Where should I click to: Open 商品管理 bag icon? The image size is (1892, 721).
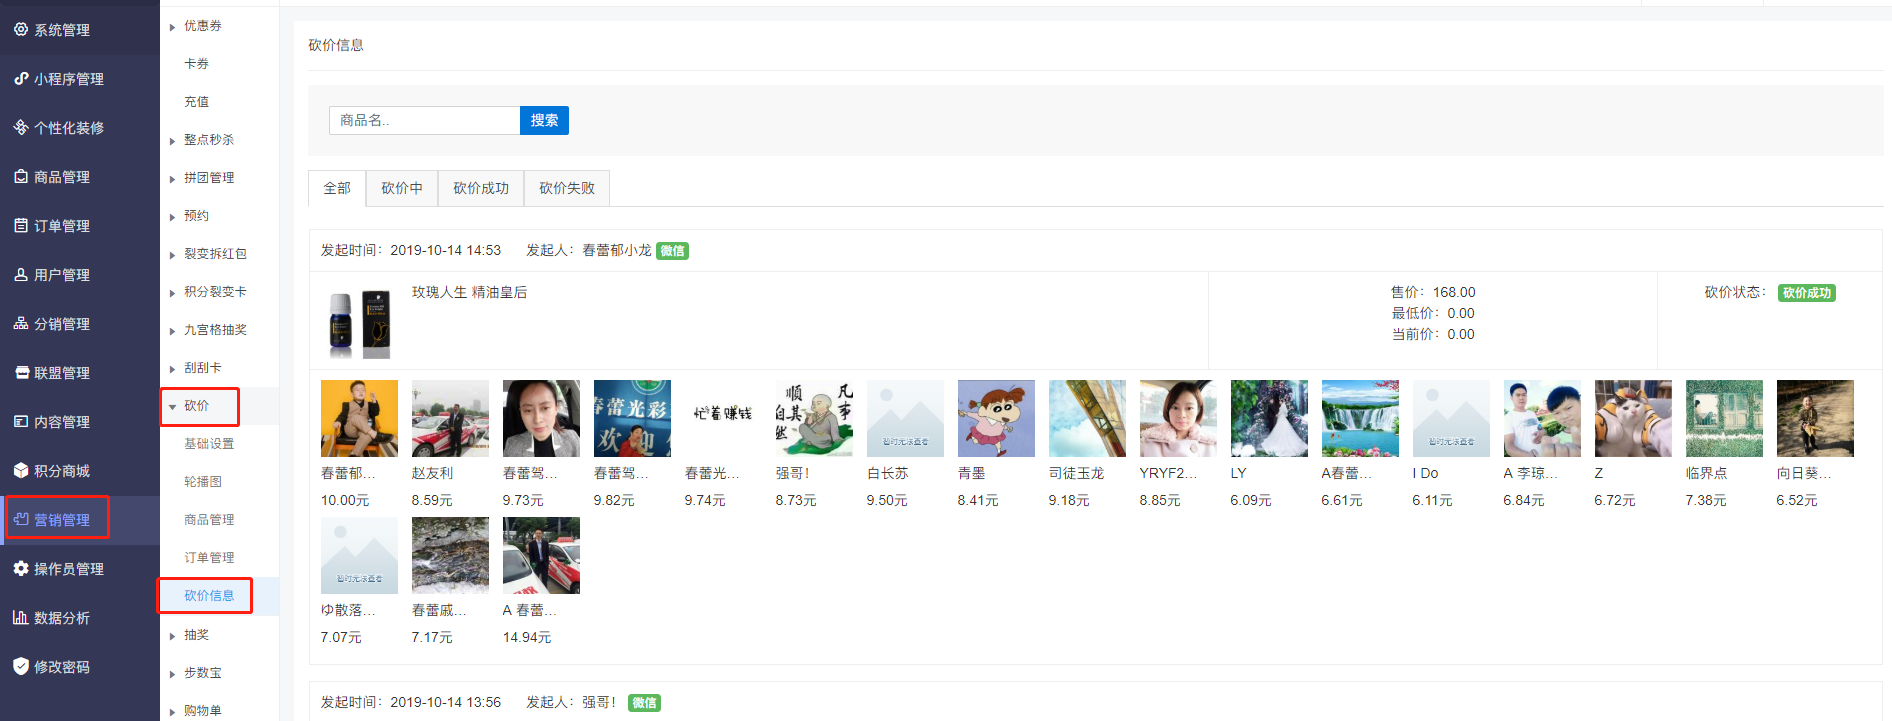click(21, 176)
